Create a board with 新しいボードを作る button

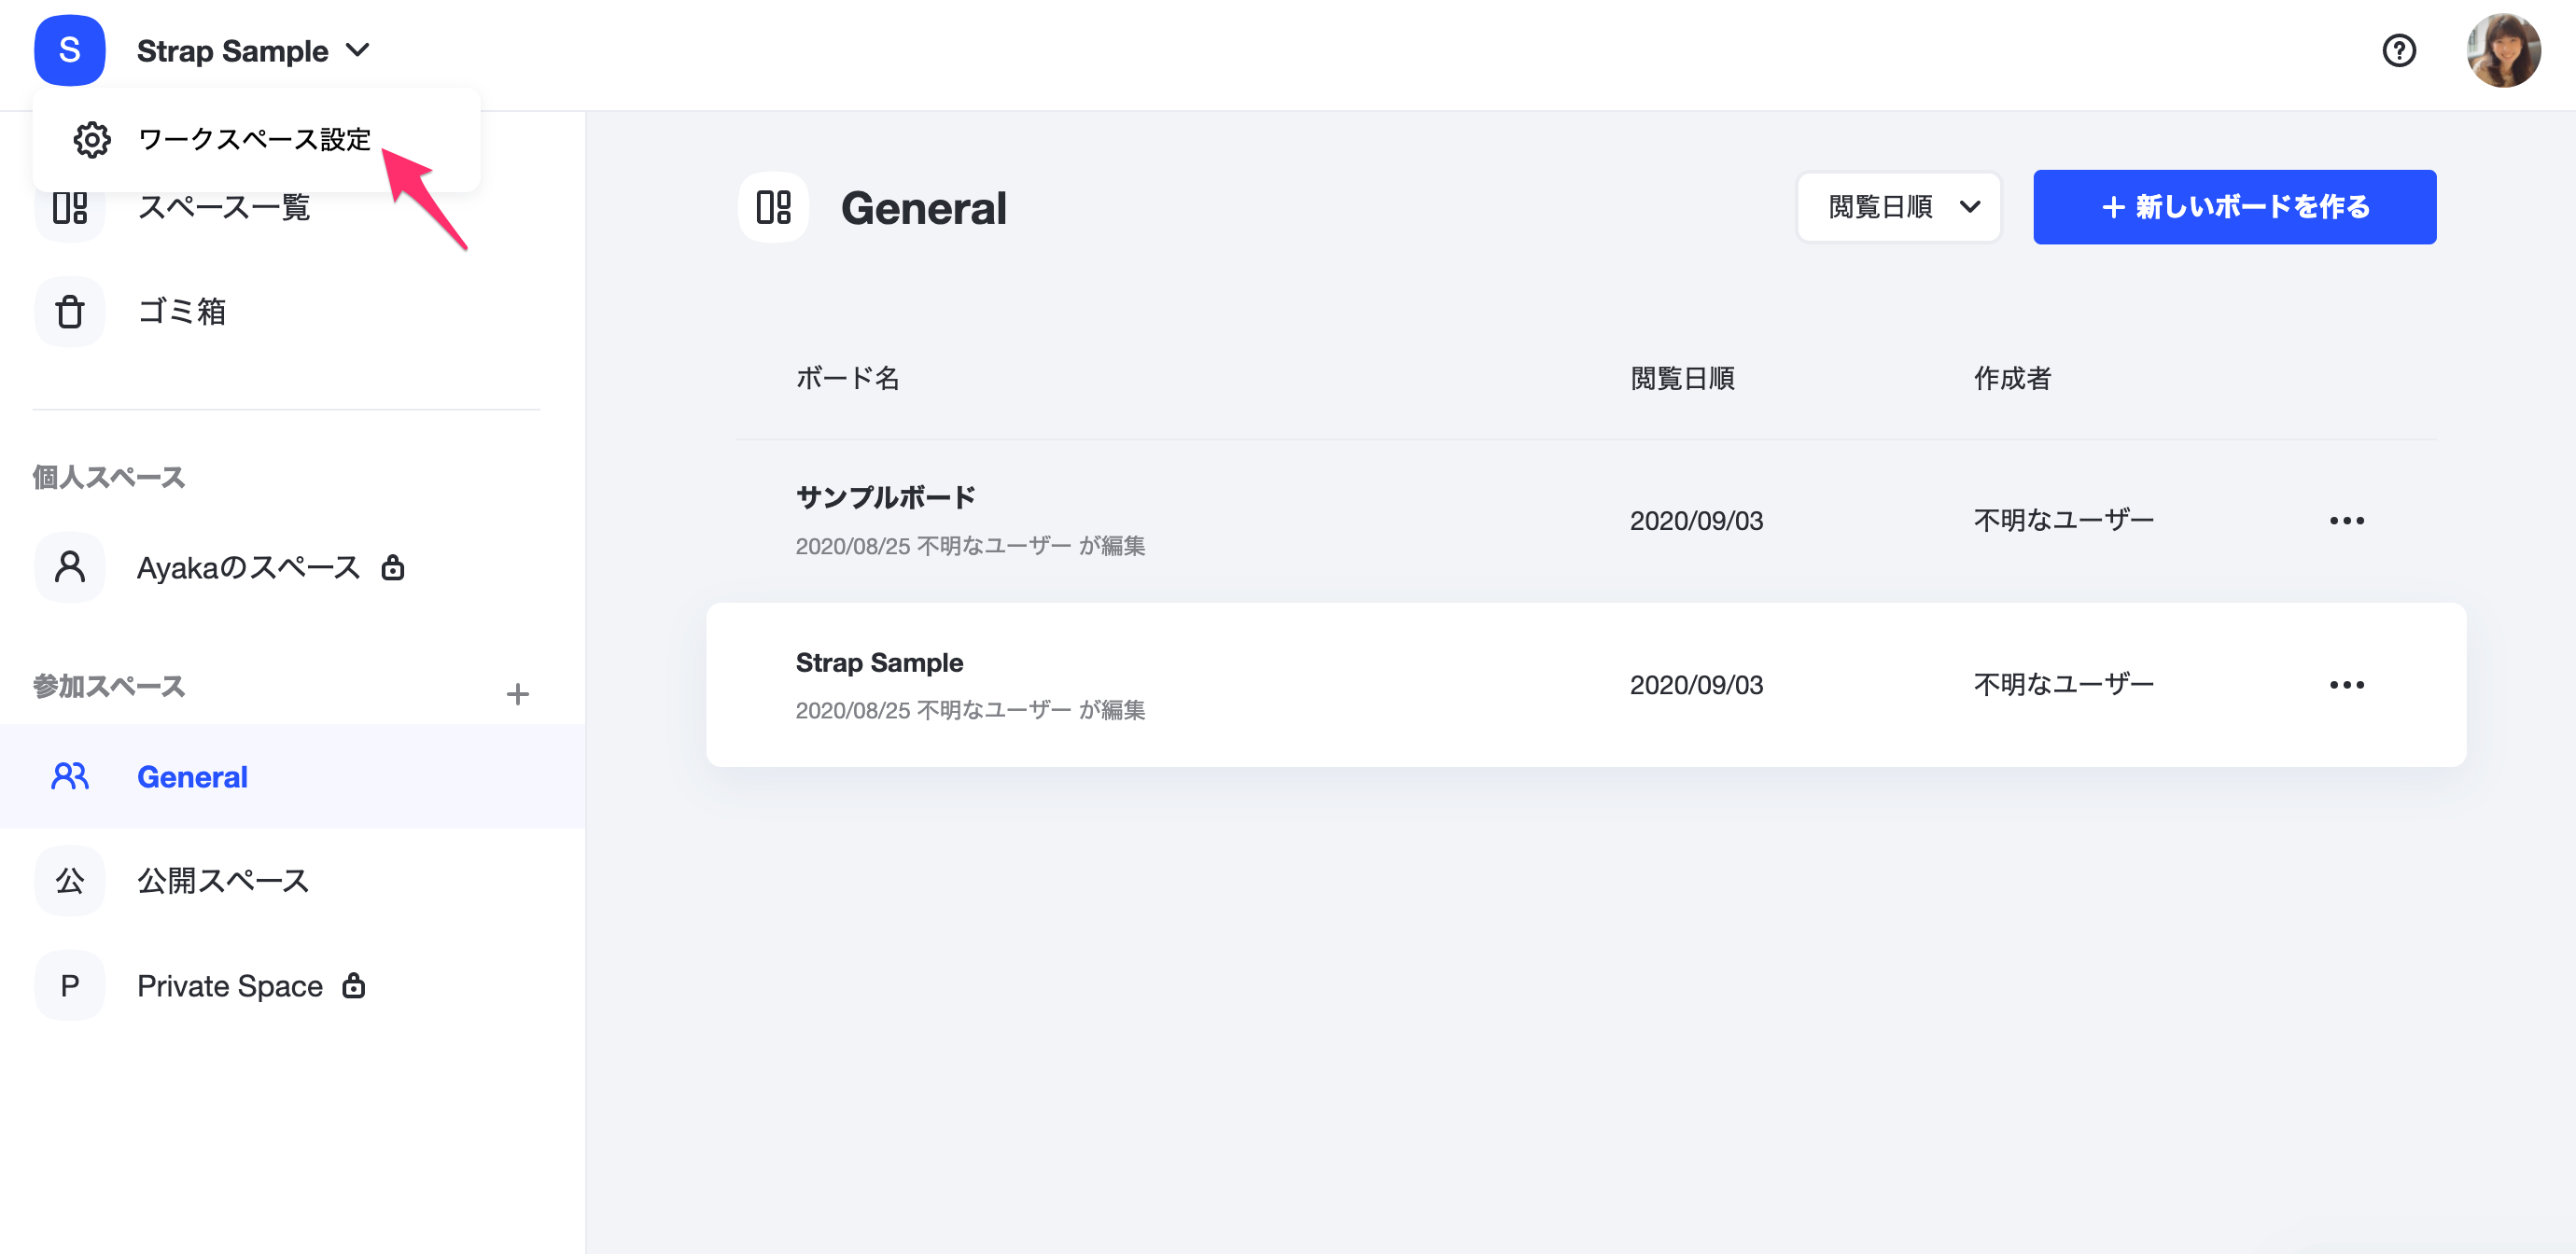coord(2234,207)
